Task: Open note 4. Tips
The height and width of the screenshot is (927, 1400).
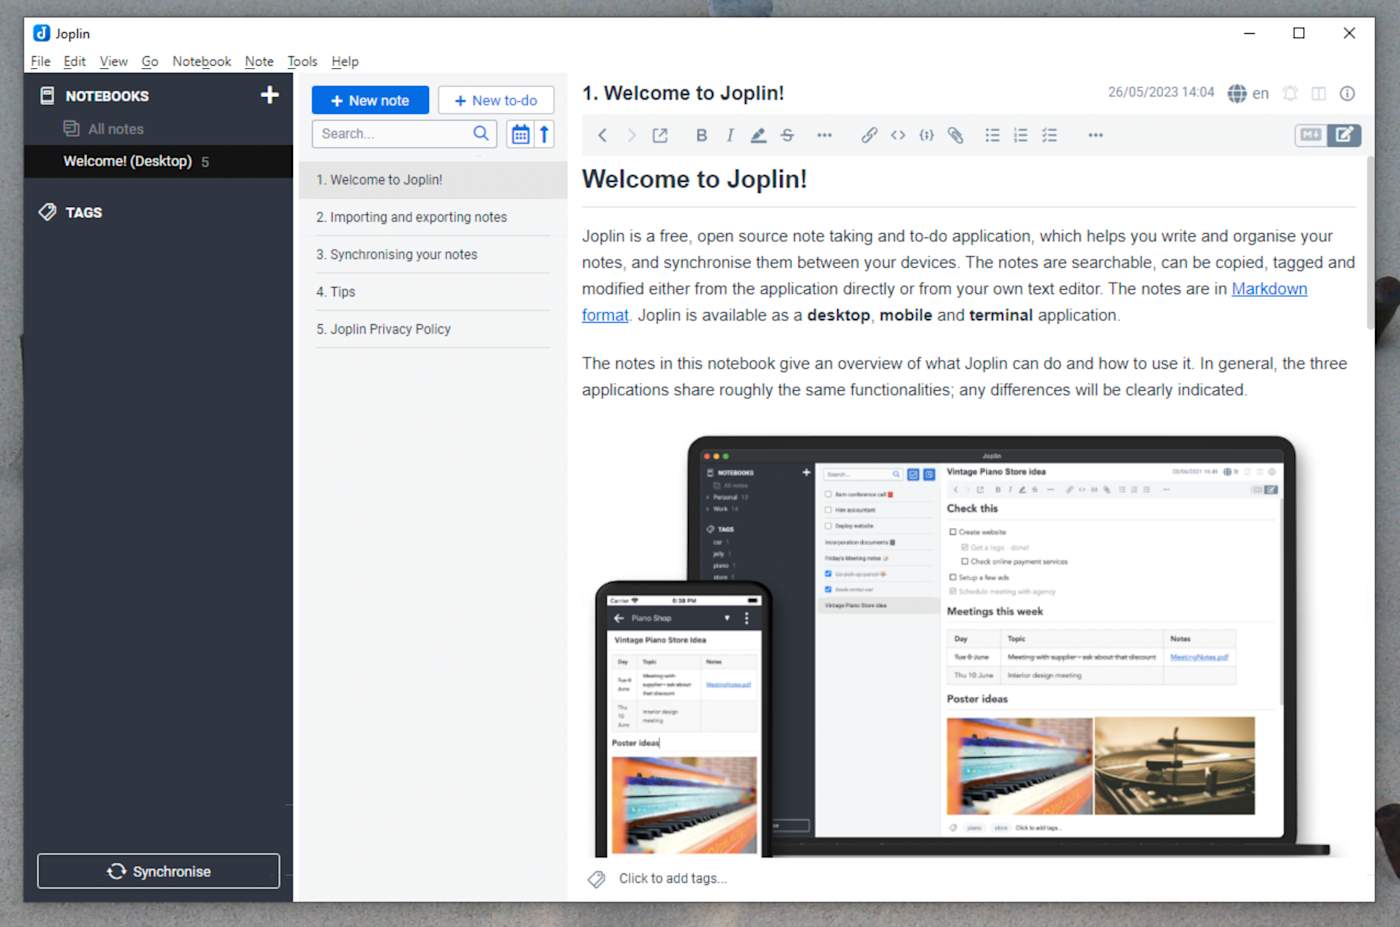Action: click(433, 292)
